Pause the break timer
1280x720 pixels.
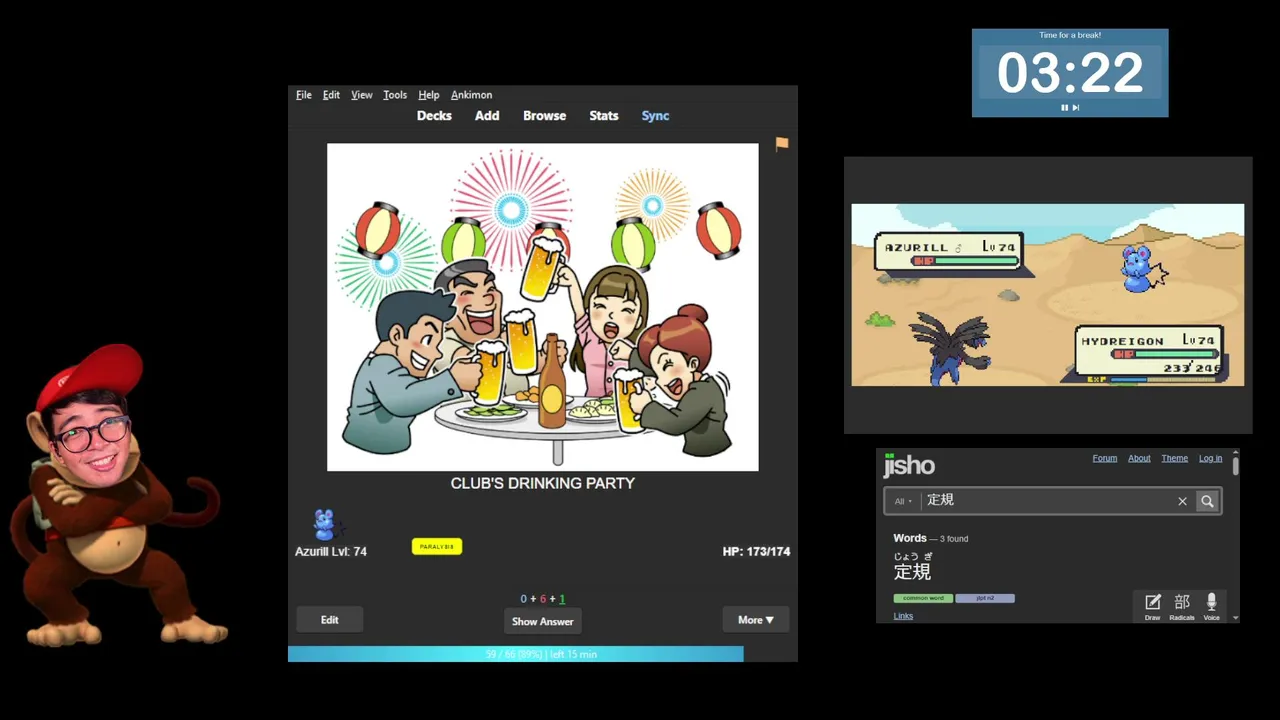click(x=1064, y=108)
